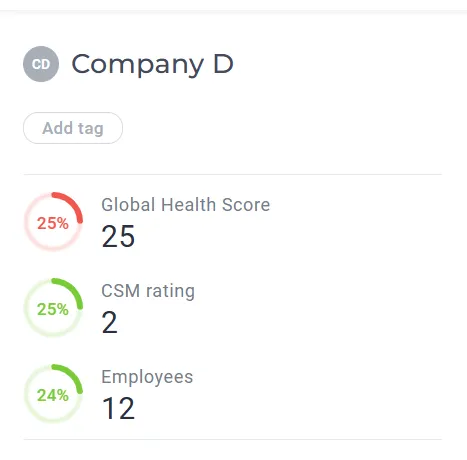
Task: Click the Employees label
Action: coord(147,377)
